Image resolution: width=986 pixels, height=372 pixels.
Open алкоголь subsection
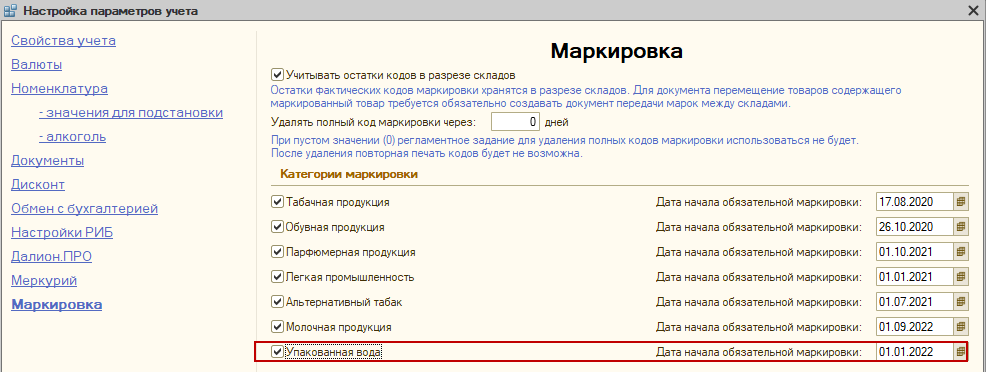[x=72, y=136]
